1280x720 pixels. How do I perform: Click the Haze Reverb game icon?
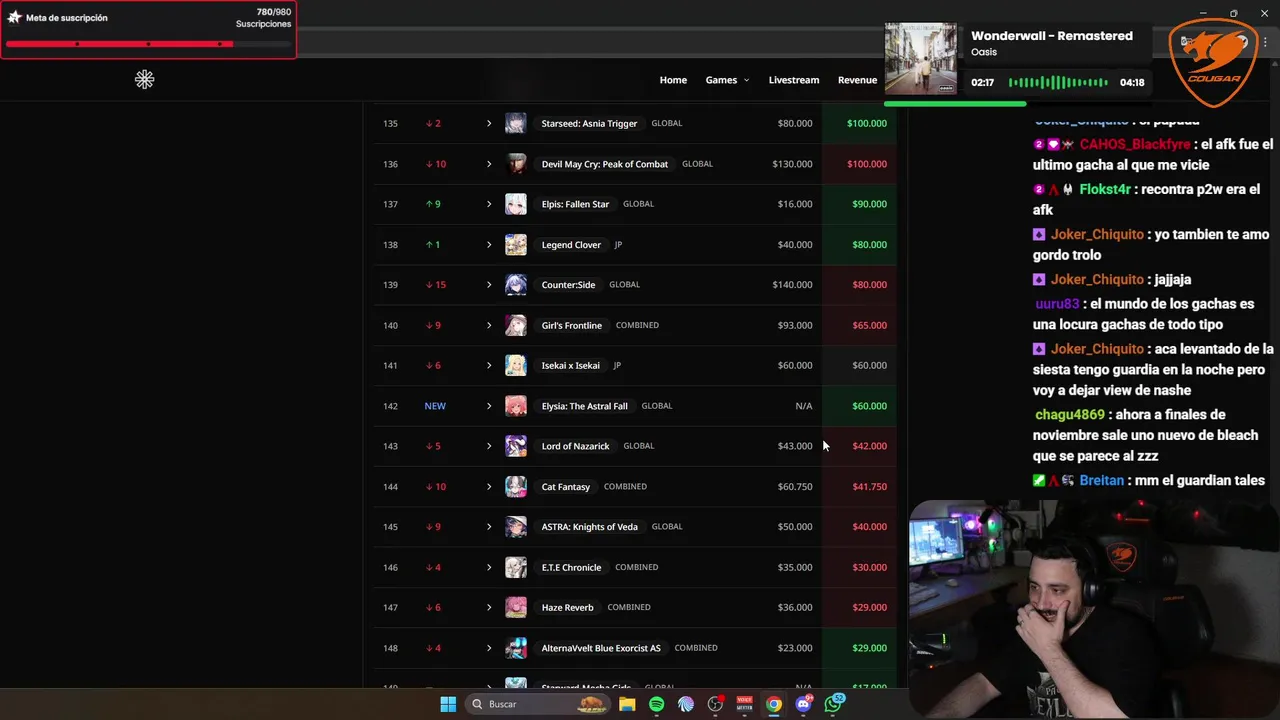point(516,607)
